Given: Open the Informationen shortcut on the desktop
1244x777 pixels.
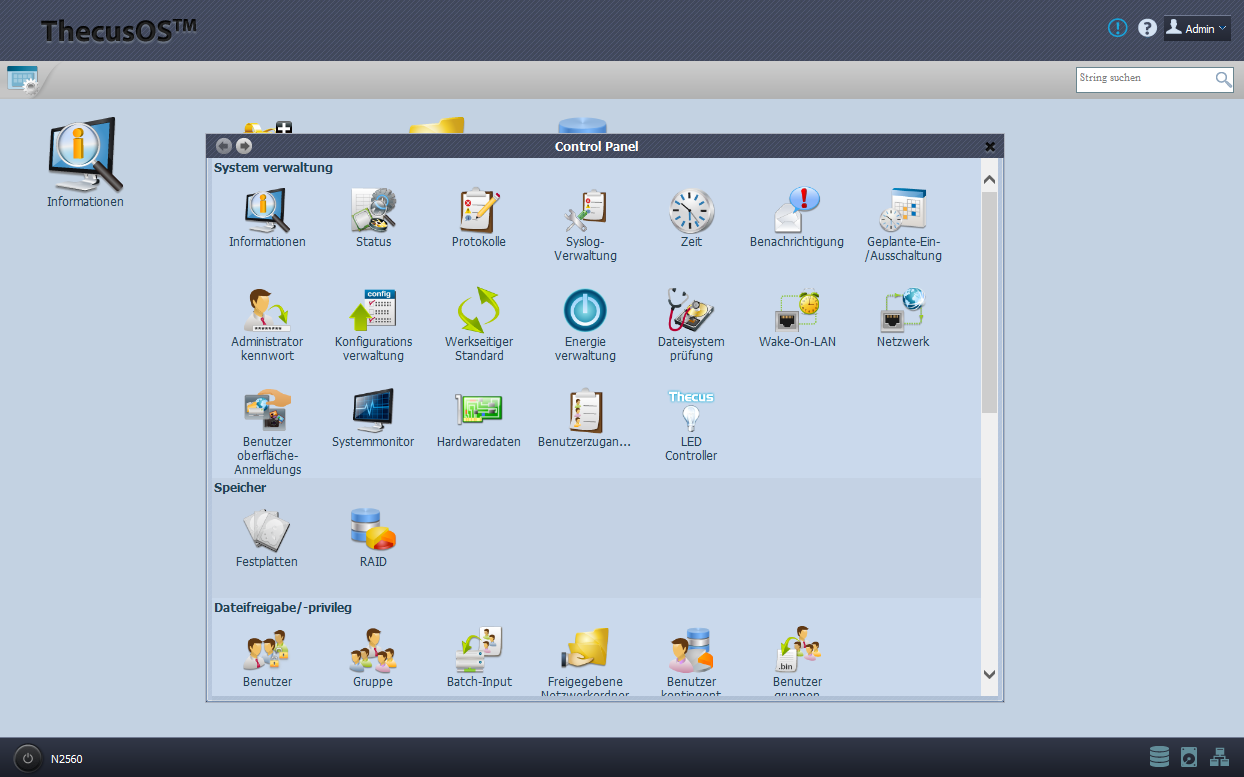Looking at the screenshot, I should click(85, 162).
